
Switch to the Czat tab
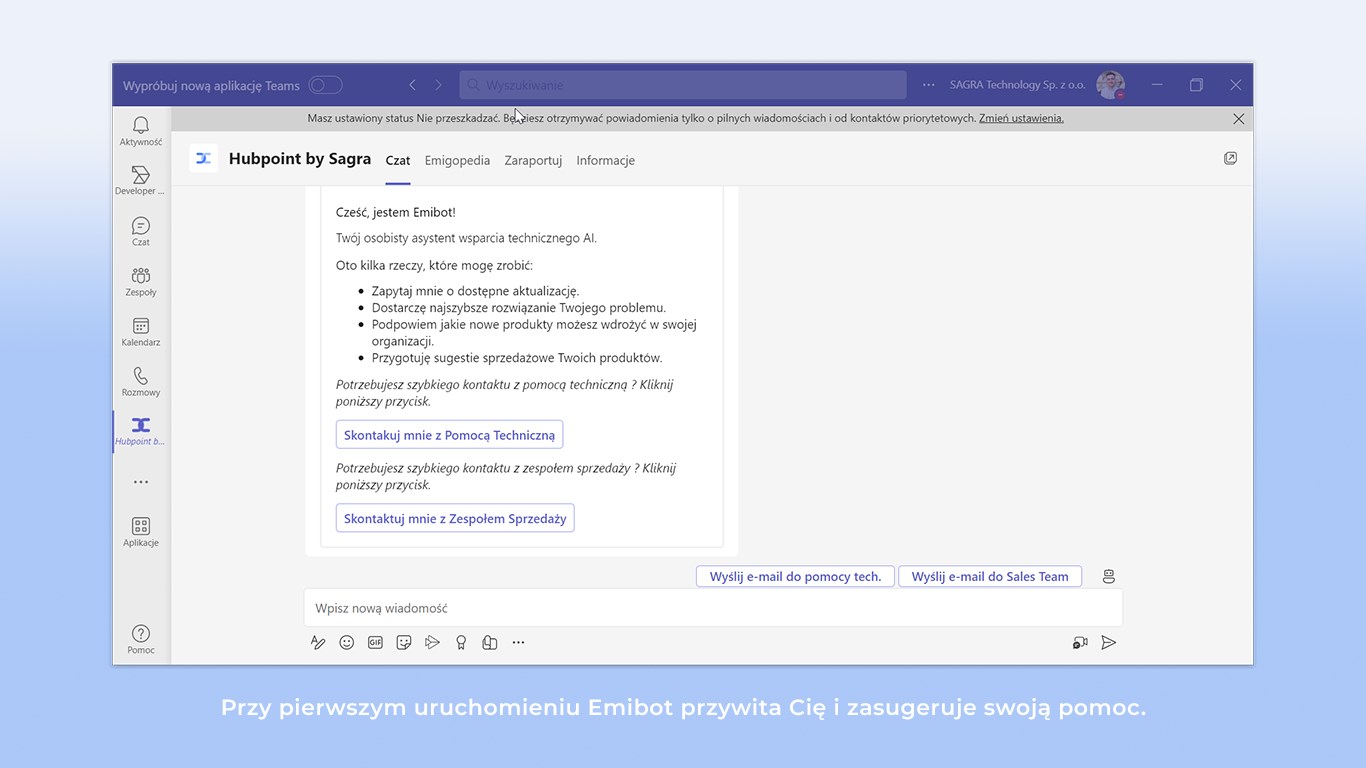coord(398,160)
